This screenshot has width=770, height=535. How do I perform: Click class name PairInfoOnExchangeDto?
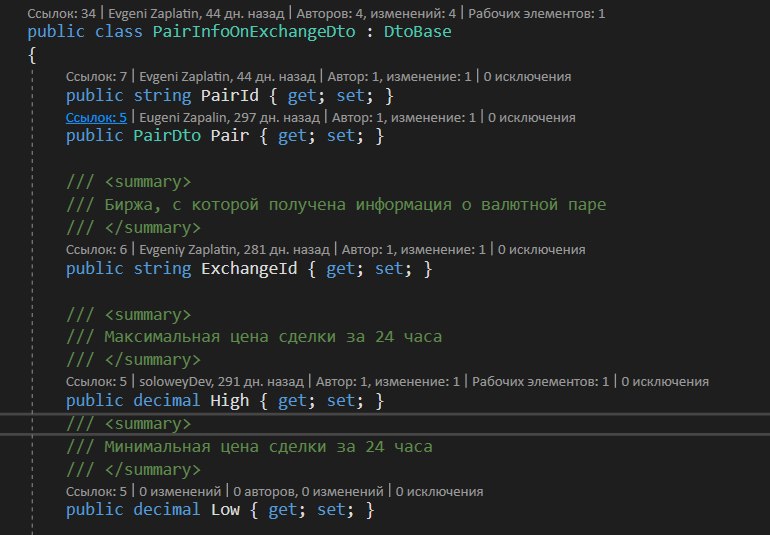[253, 32]
